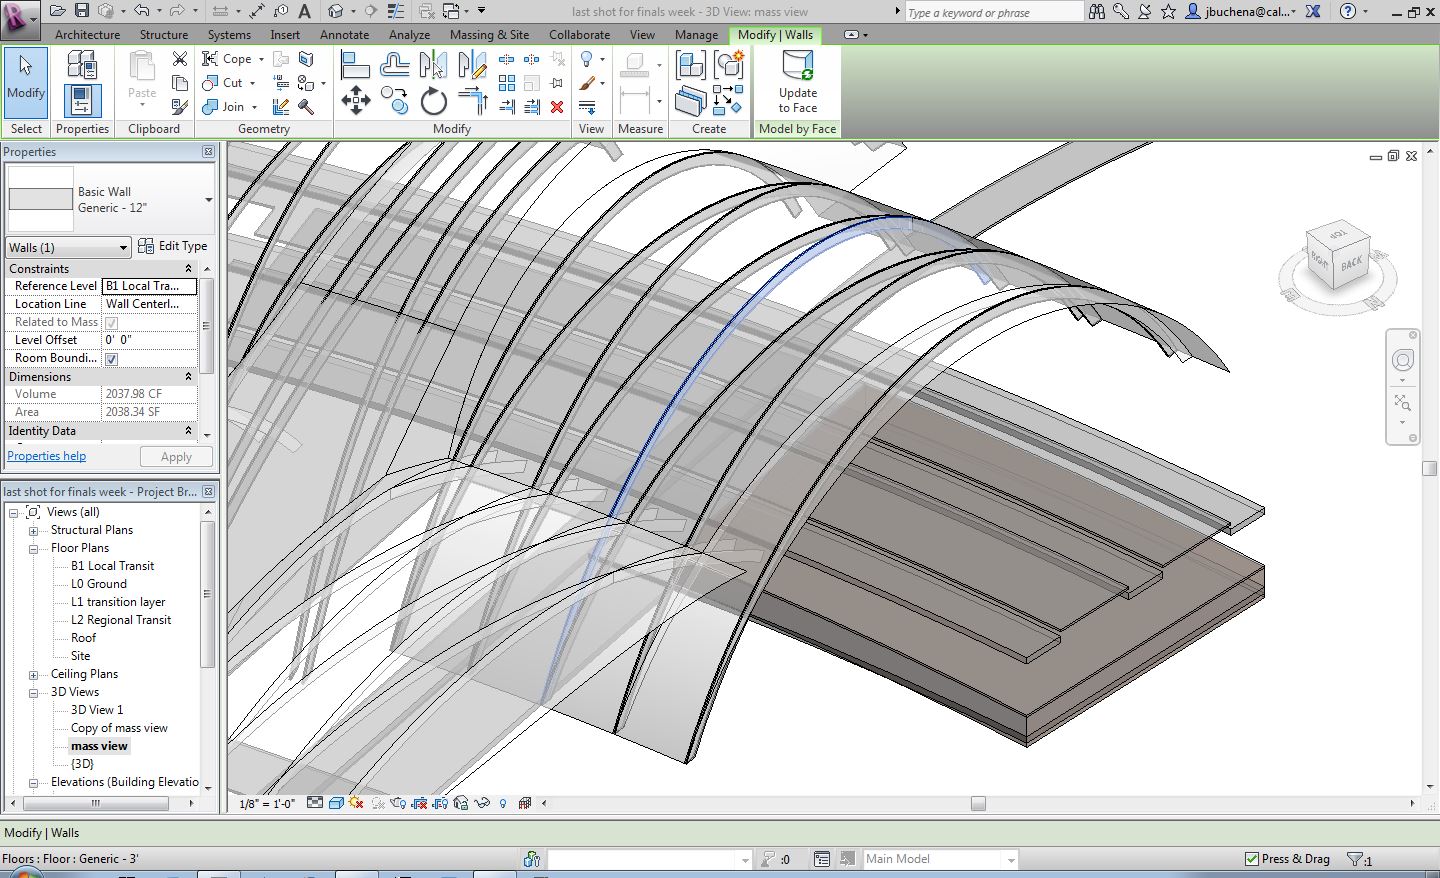Click the red Delete icon
The height and width of the screenshot is (878, 1440).
557,107
